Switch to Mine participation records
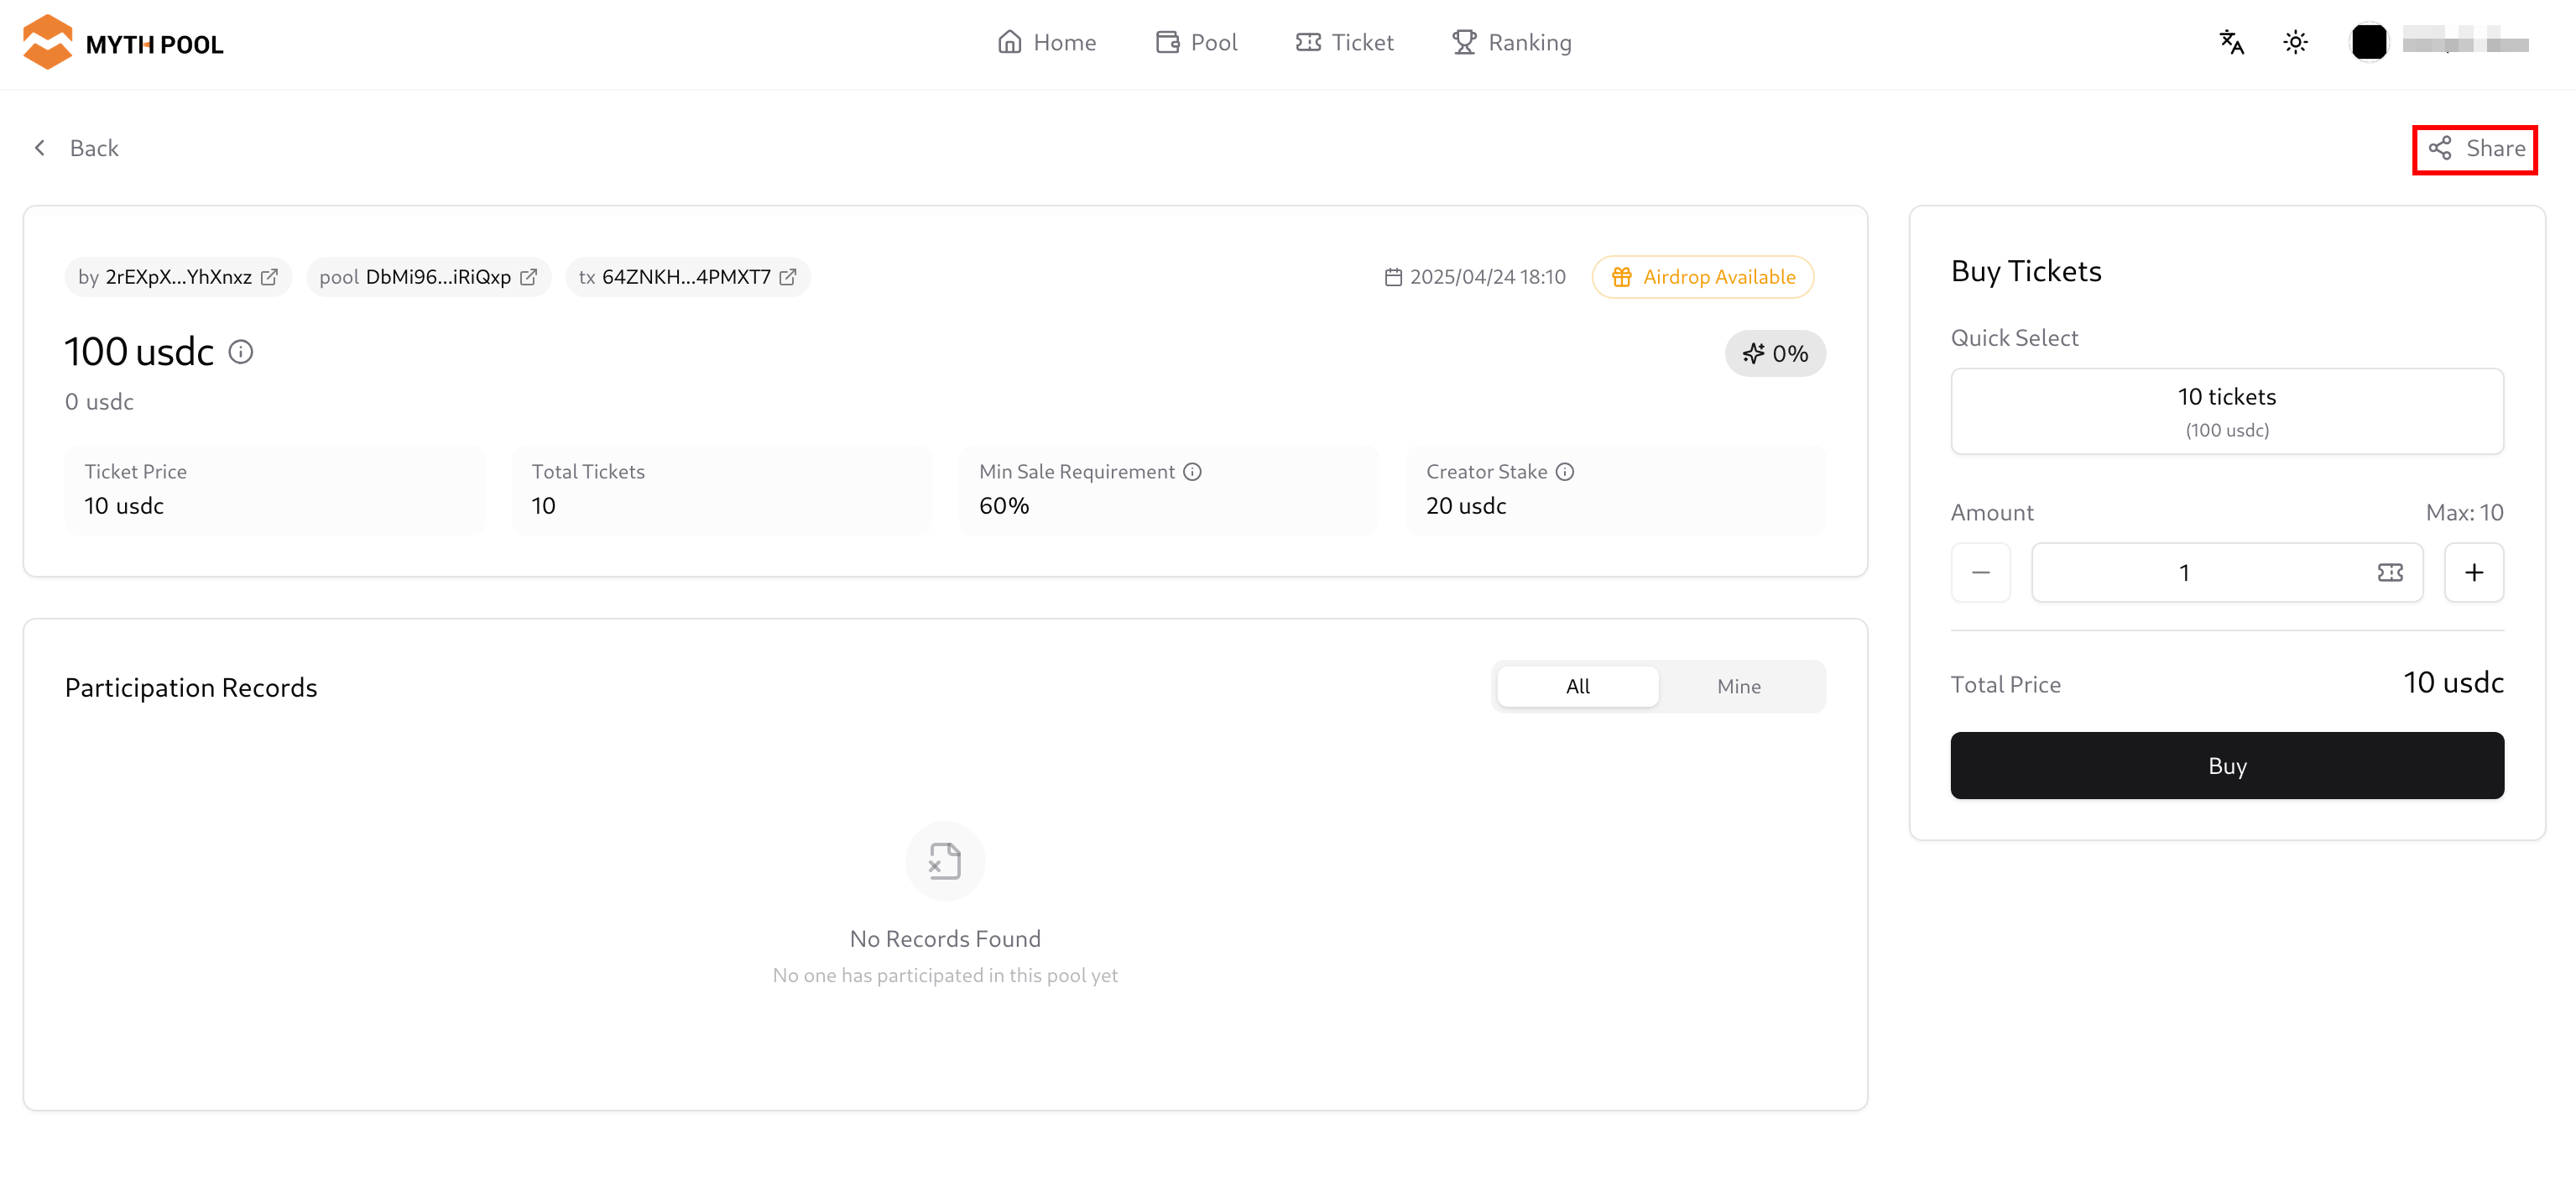Viewport: 2576px width, 1197px height. coord(1739,686)
